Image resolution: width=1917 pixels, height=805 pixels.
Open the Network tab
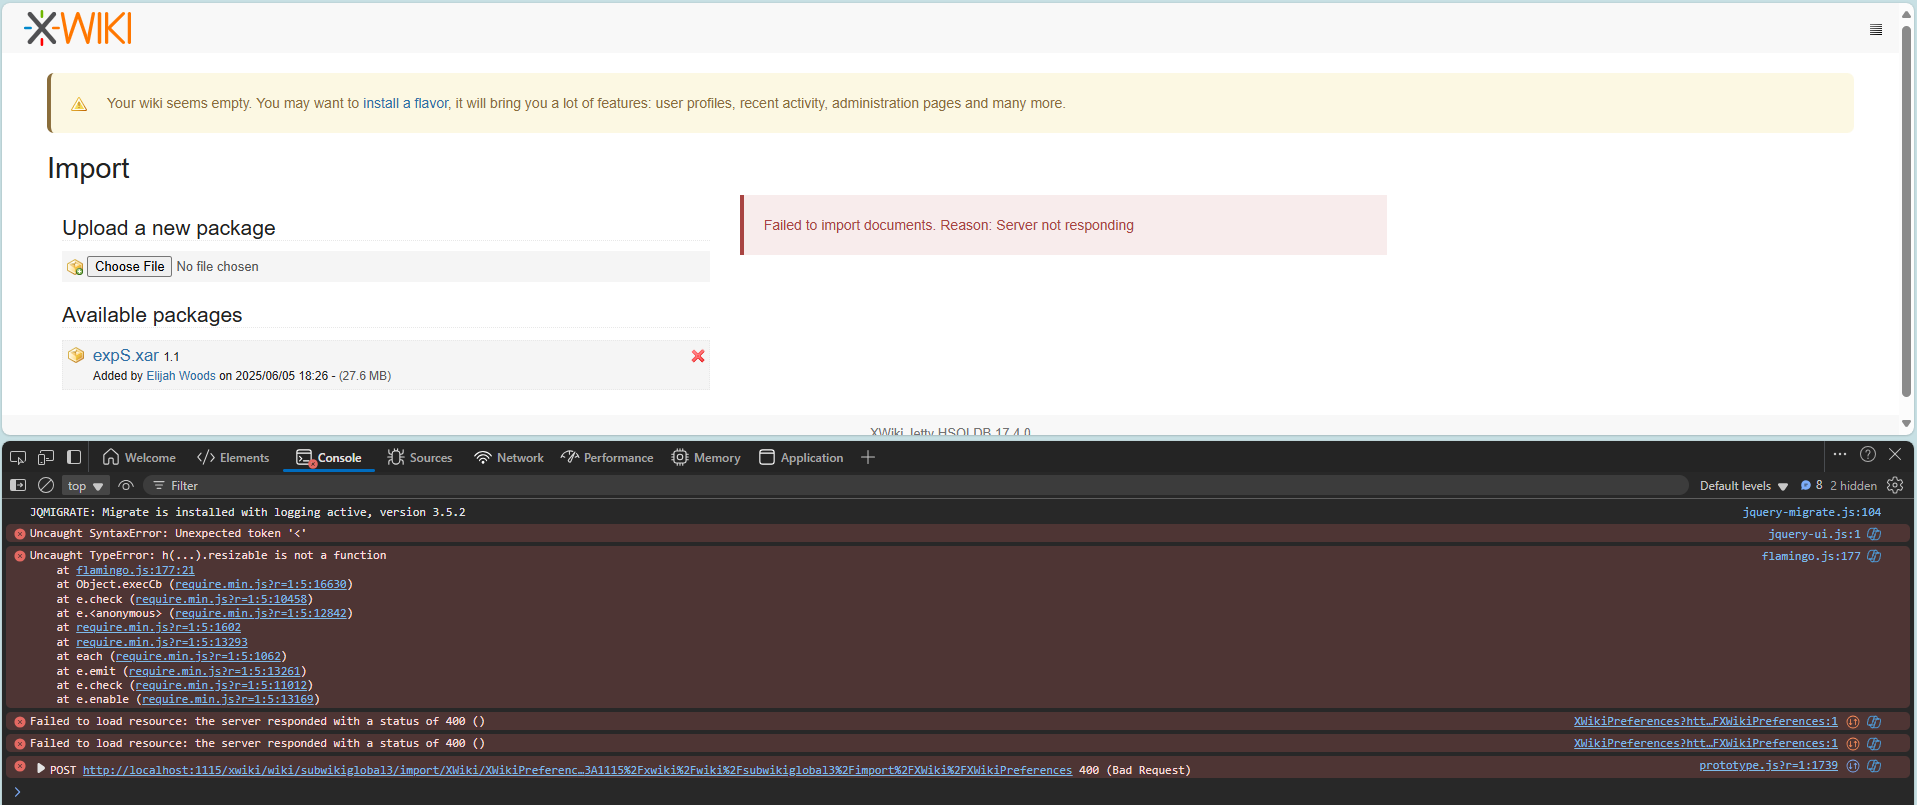pos(509,457)
